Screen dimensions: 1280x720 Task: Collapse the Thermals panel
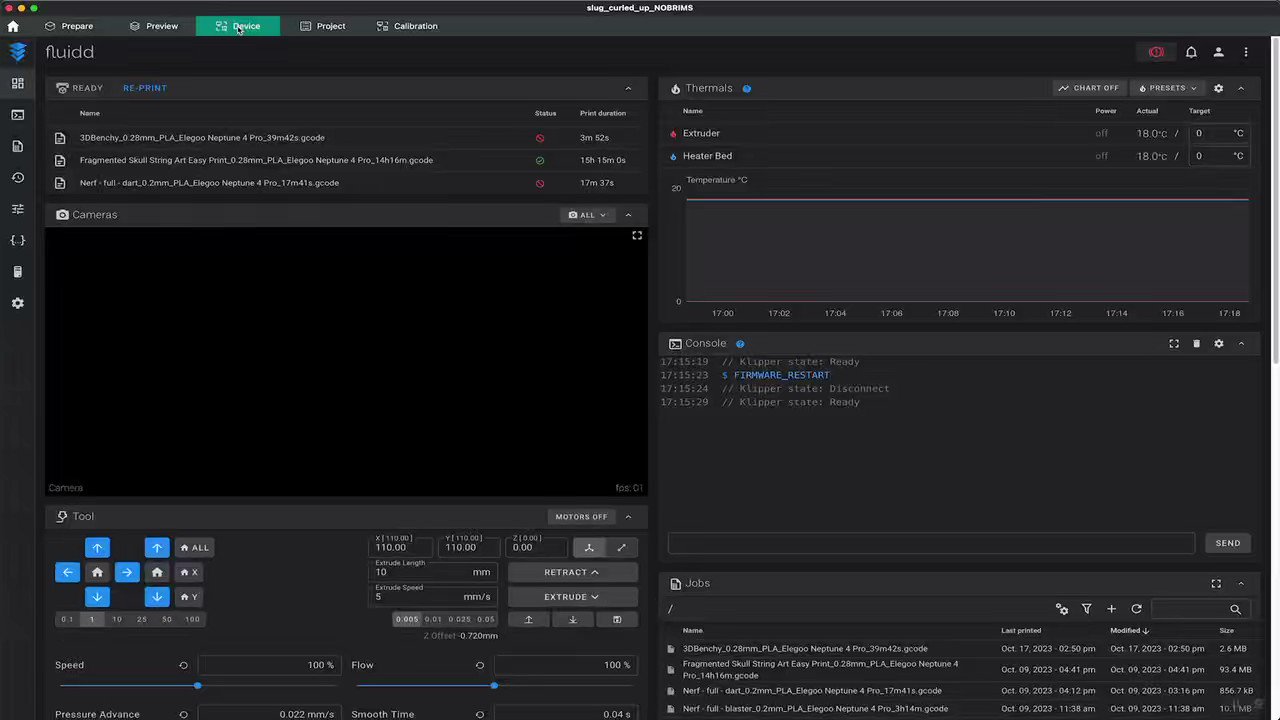pos(1241,88)
